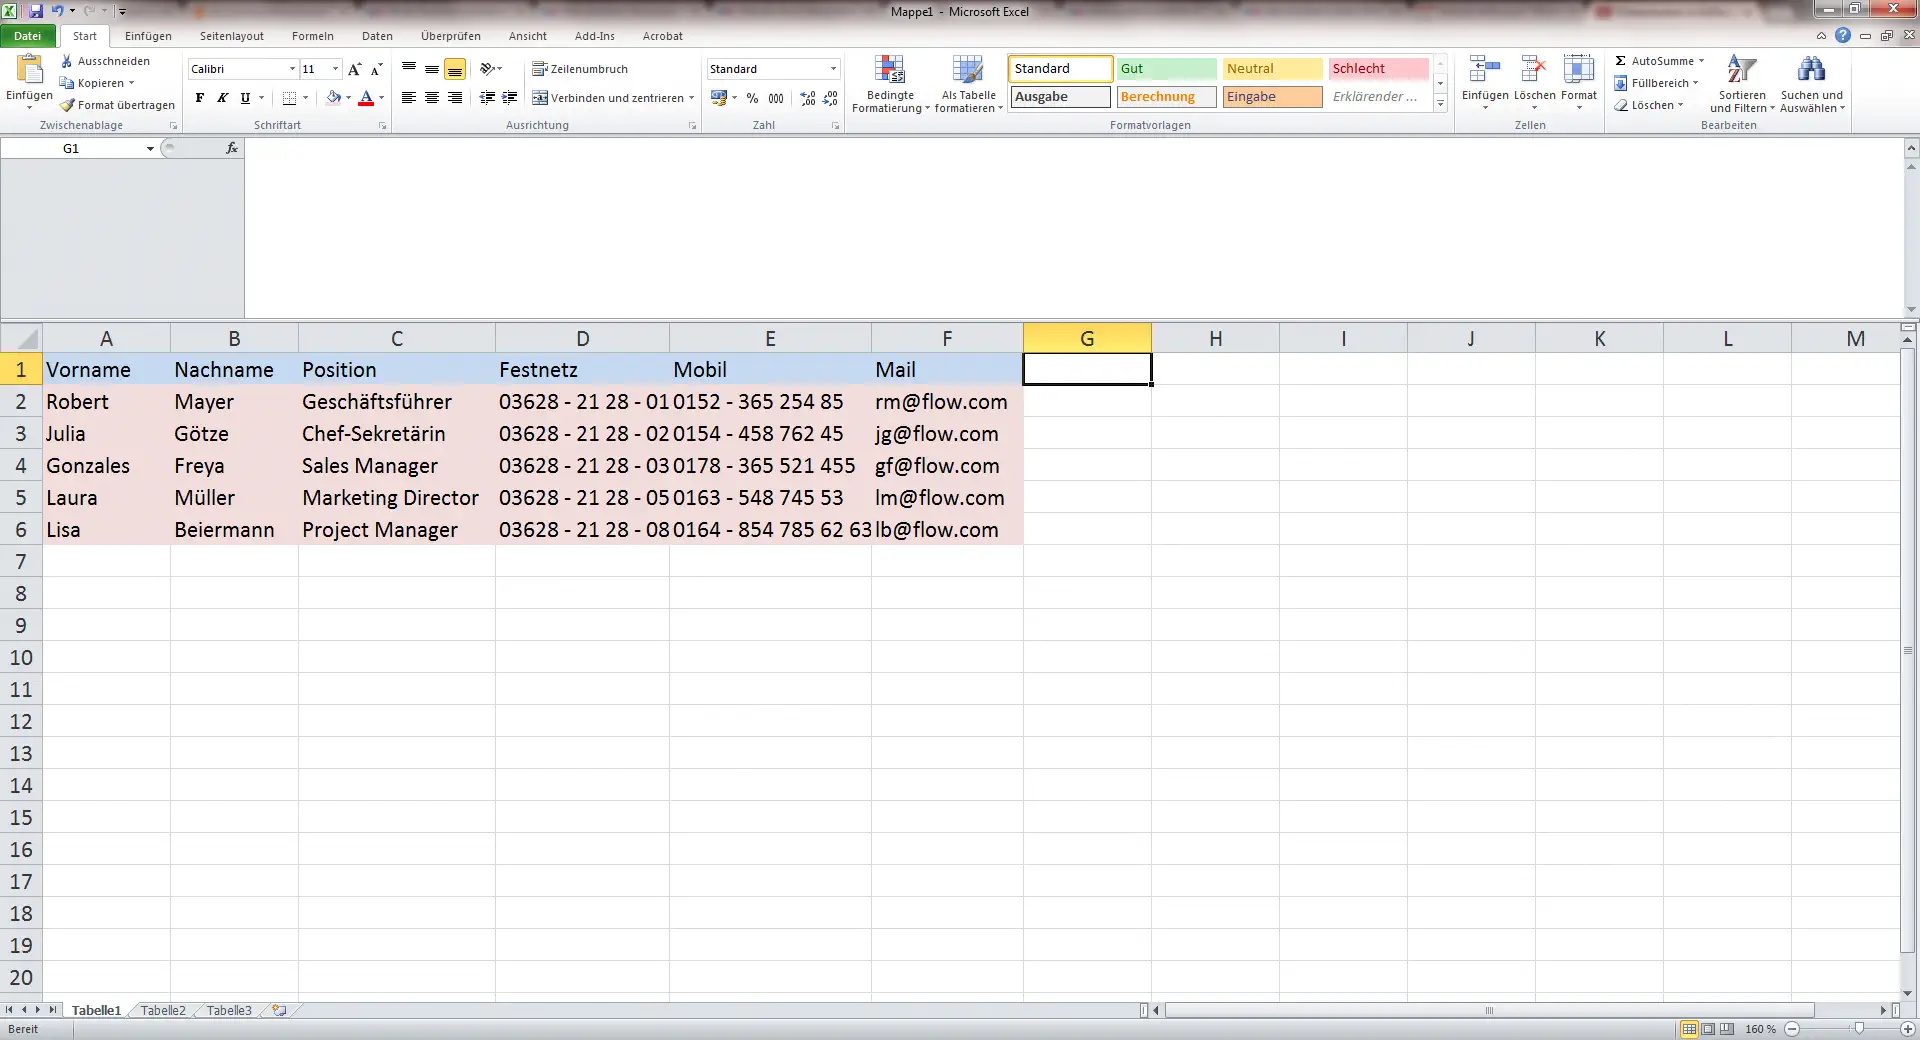Switch to the Formeln ribbon tab
The height and width of the screenshot is (1040, 1920).
tap(312, 36)
